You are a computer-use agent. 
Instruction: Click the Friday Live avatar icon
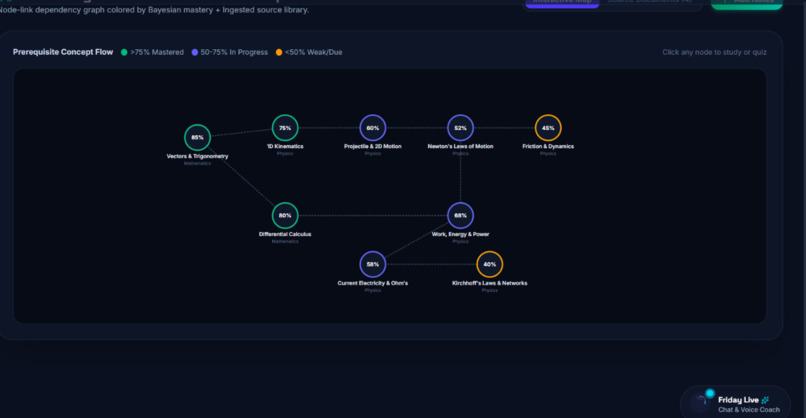click(x=701, y=402)
